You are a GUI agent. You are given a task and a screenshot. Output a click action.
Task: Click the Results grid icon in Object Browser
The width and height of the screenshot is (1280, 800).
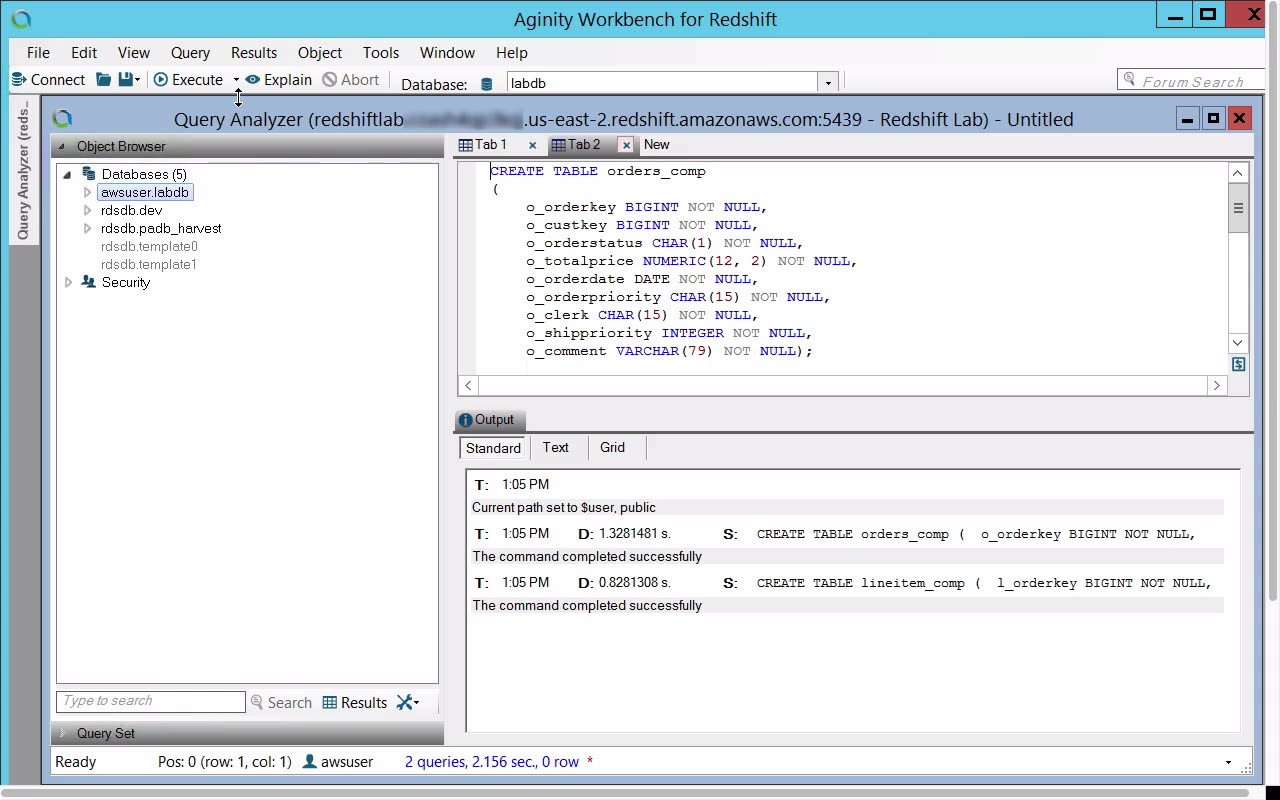(x=330, y=703)
